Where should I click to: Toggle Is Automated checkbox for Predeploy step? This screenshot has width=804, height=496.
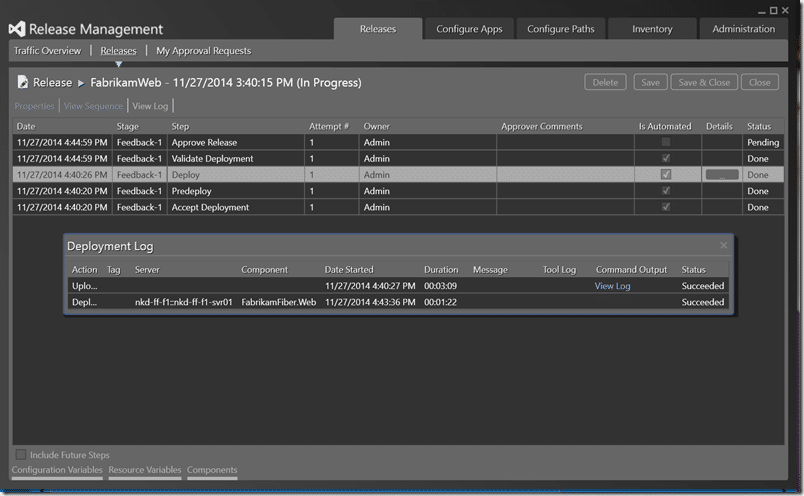pos(666,191)
